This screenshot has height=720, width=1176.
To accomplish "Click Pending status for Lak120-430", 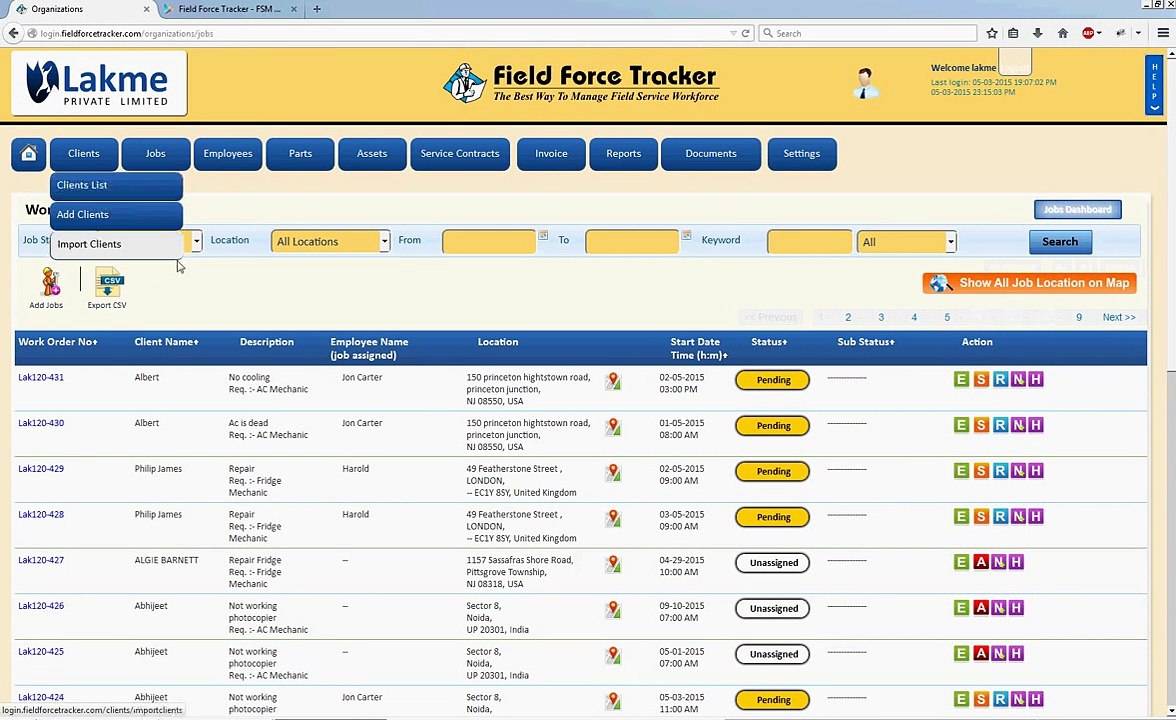I will coord(772,425).
